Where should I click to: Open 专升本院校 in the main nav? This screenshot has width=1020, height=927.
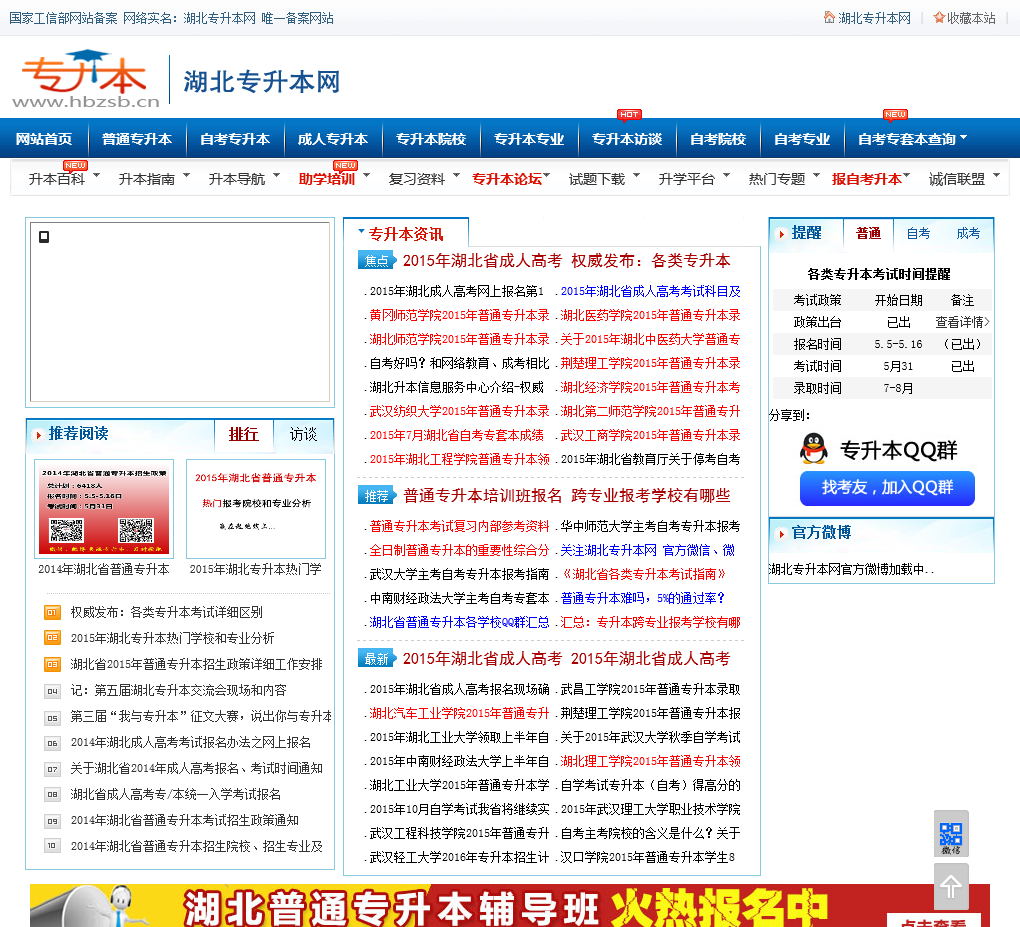[x=431, y=139]
